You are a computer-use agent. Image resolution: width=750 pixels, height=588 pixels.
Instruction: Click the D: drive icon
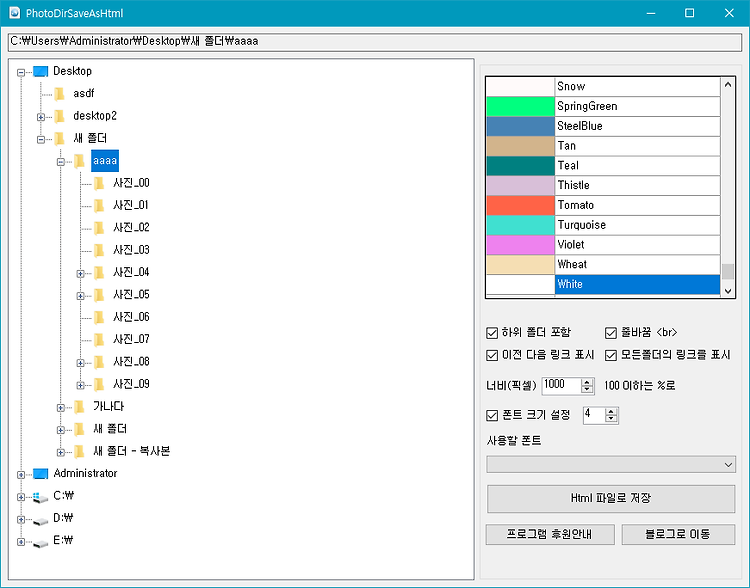41,520
